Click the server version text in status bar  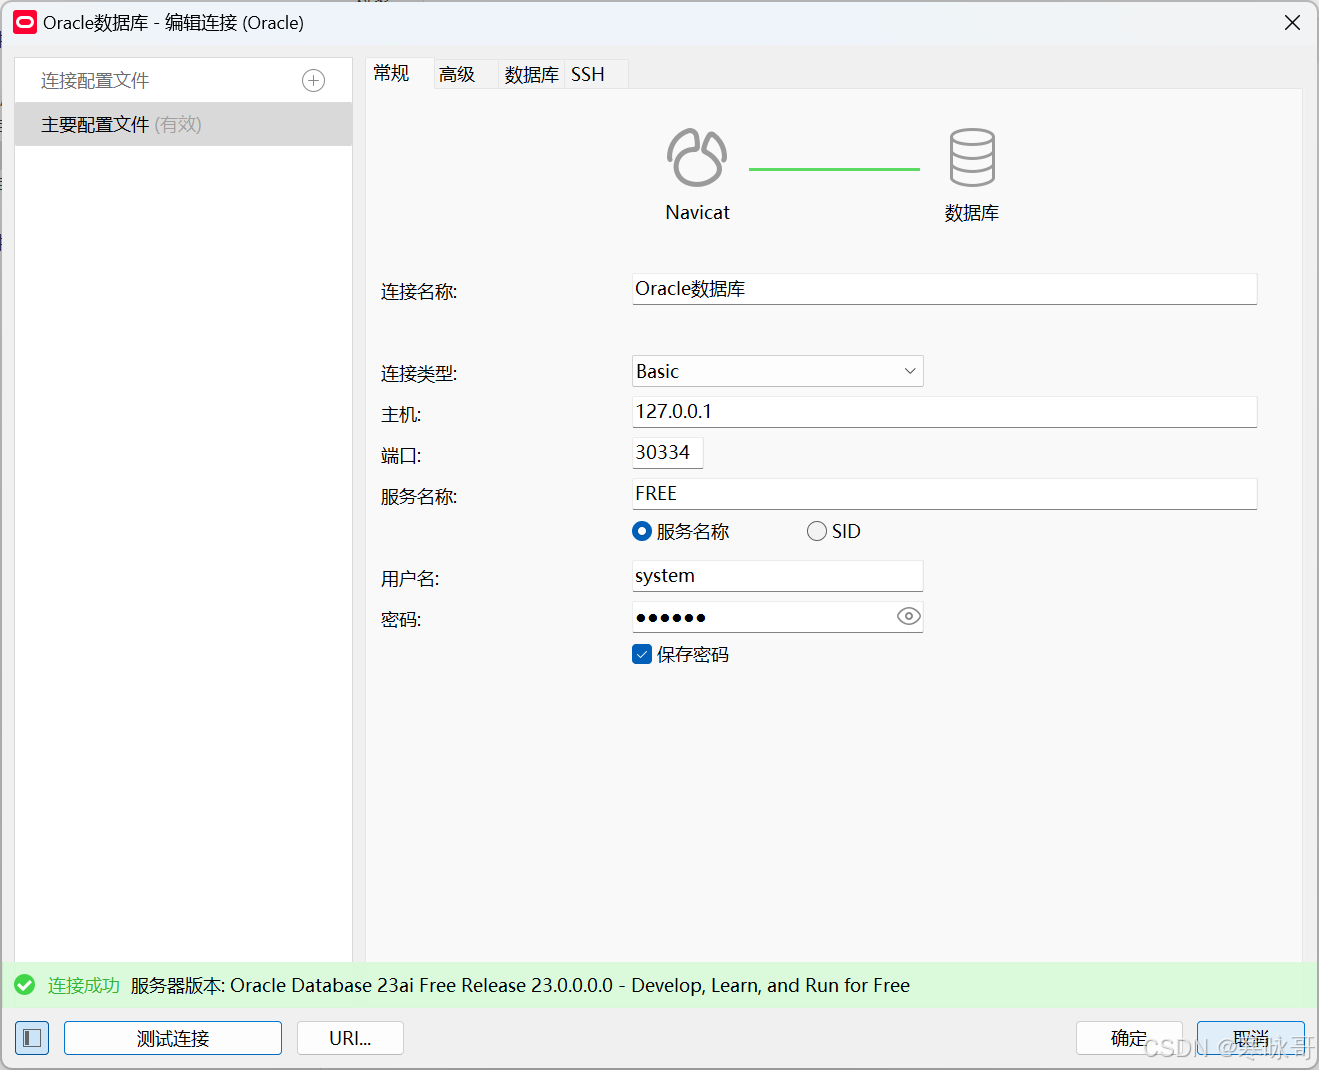coord(520,985)
